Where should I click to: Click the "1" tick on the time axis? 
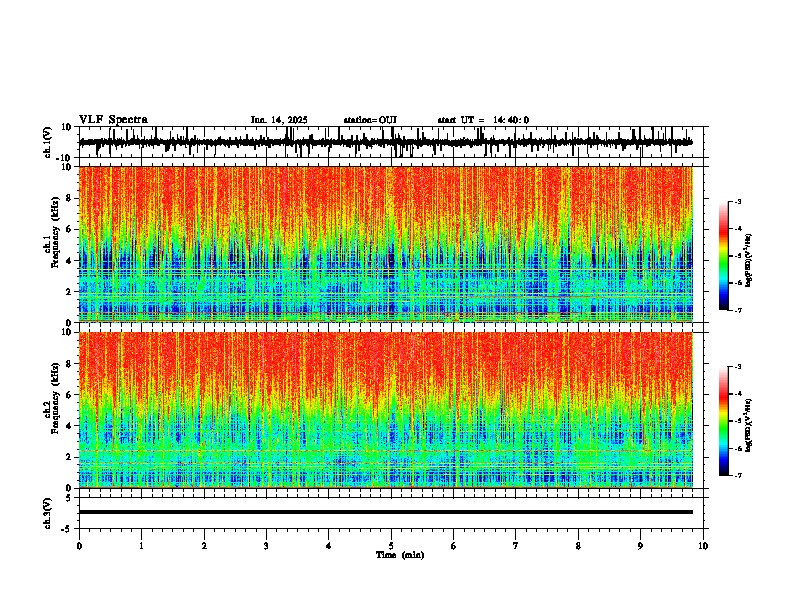(x=141, y=546)
